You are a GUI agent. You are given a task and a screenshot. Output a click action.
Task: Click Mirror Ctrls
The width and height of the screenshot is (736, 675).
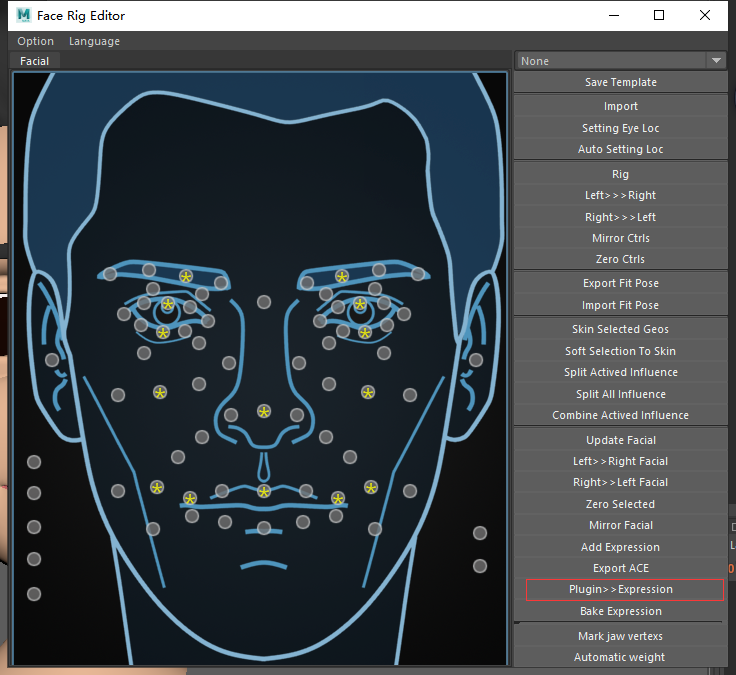621,238
